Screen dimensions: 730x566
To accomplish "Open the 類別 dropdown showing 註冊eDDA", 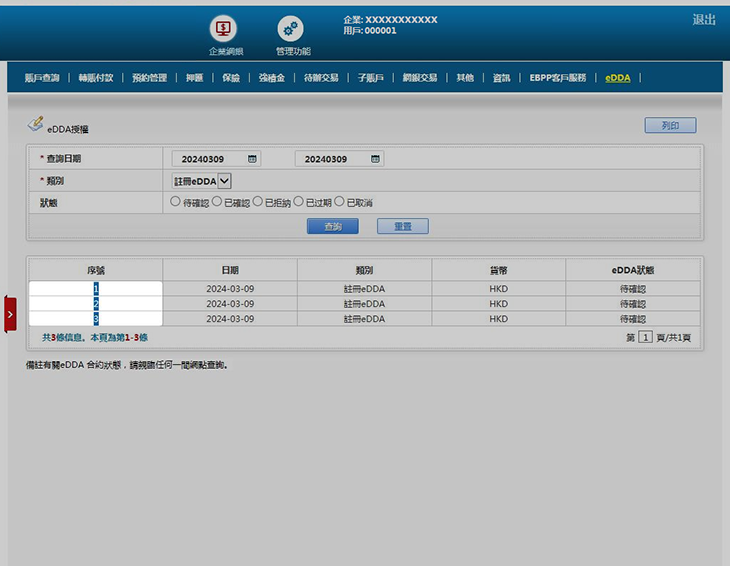I will point(202,181).
